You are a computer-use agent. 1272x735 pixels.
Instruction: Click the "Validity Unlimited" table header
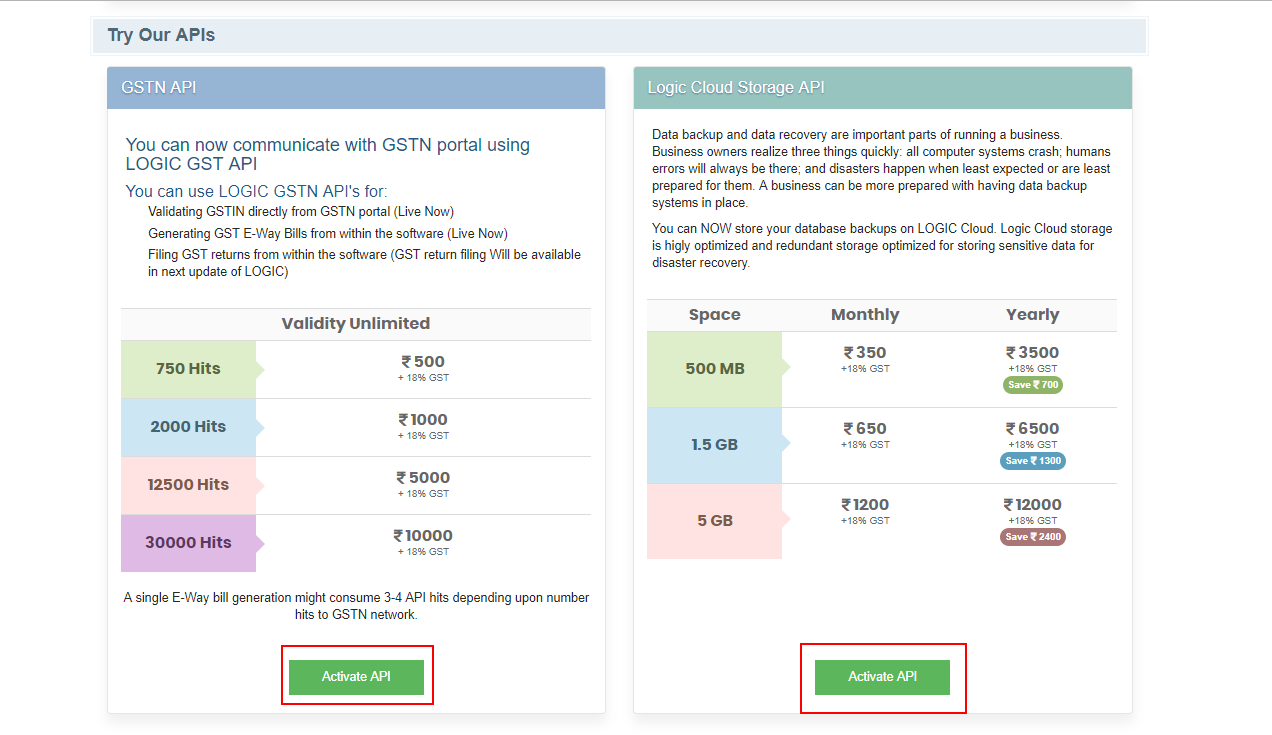[356, 324]
